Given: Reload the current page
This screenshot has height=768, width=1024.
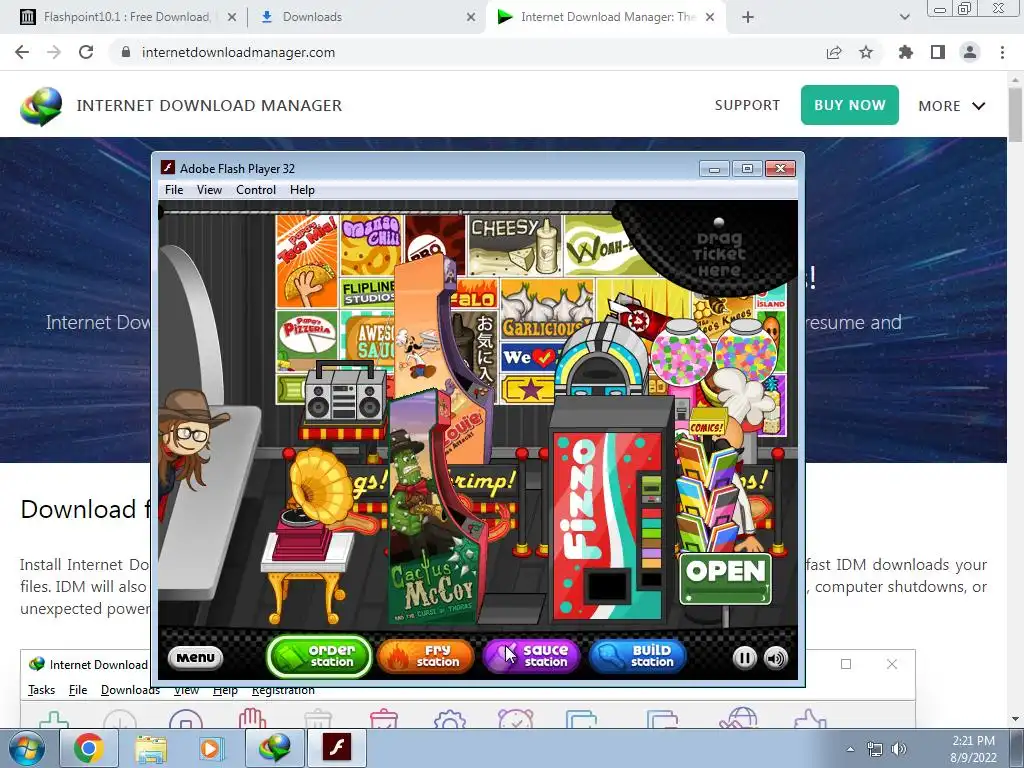Looking at the screenshot, I should (86, 52).
